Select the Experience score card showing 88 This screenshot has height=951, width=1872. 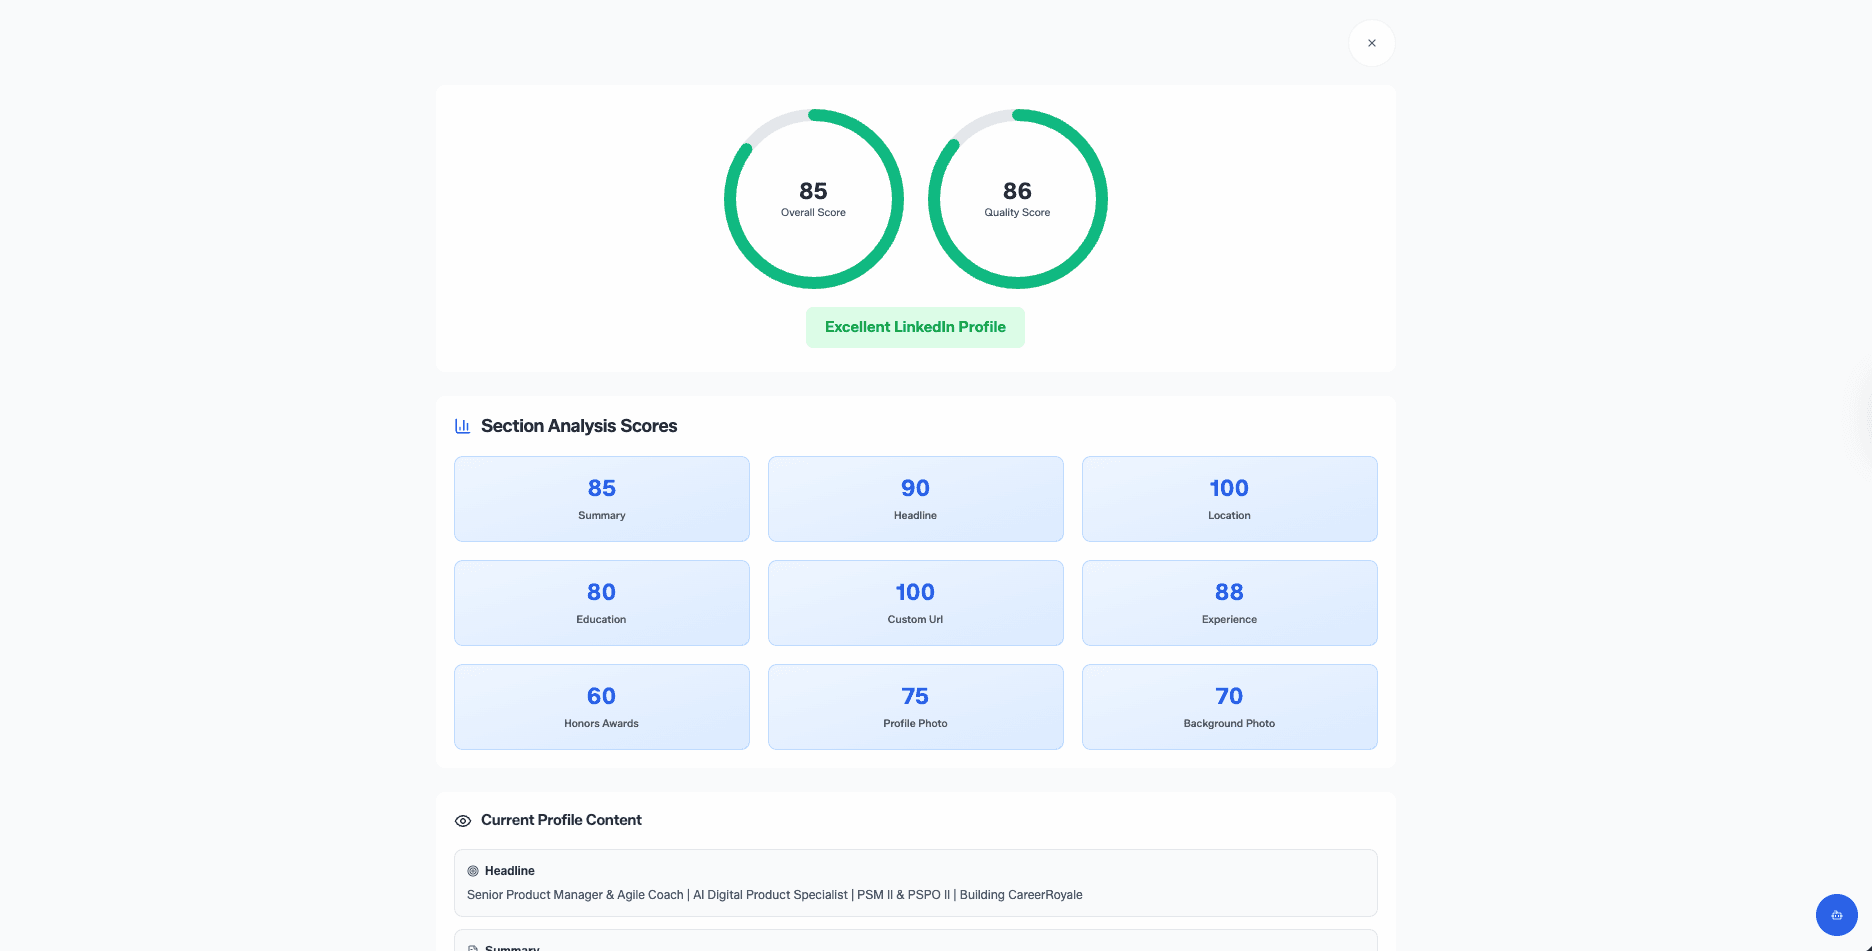(1229, 603)
